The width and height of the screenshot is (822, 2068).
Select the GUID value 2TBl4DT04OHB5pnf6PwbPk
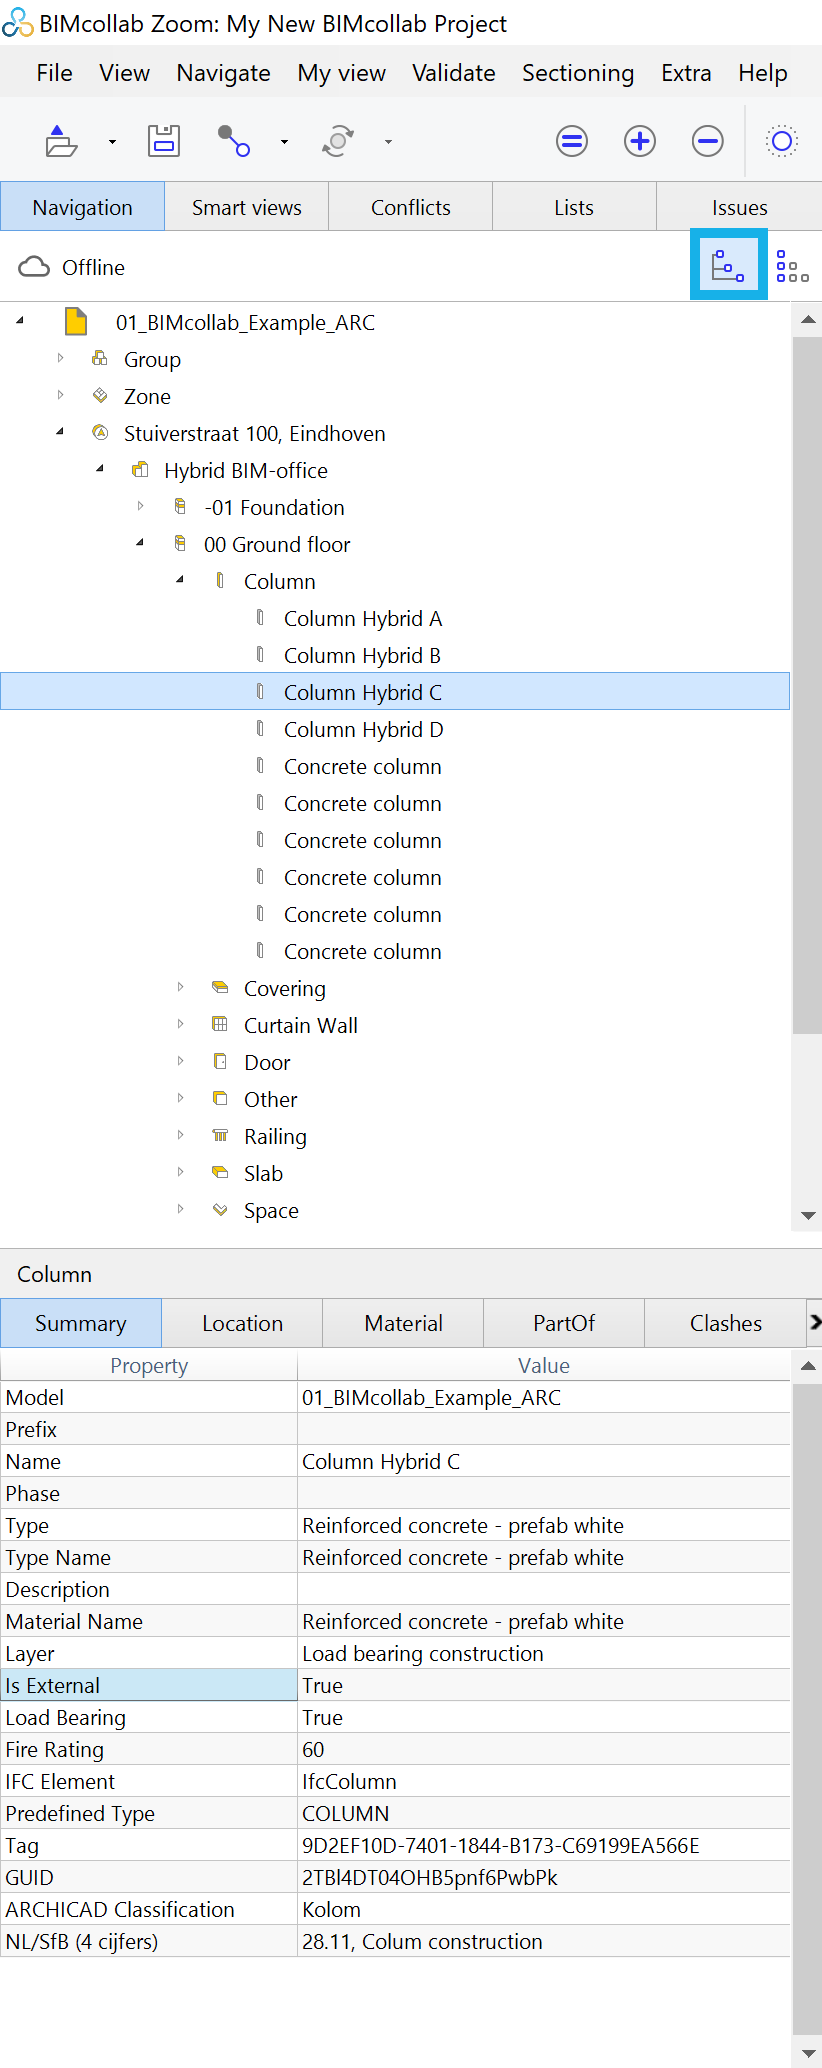click(430, 1877)
